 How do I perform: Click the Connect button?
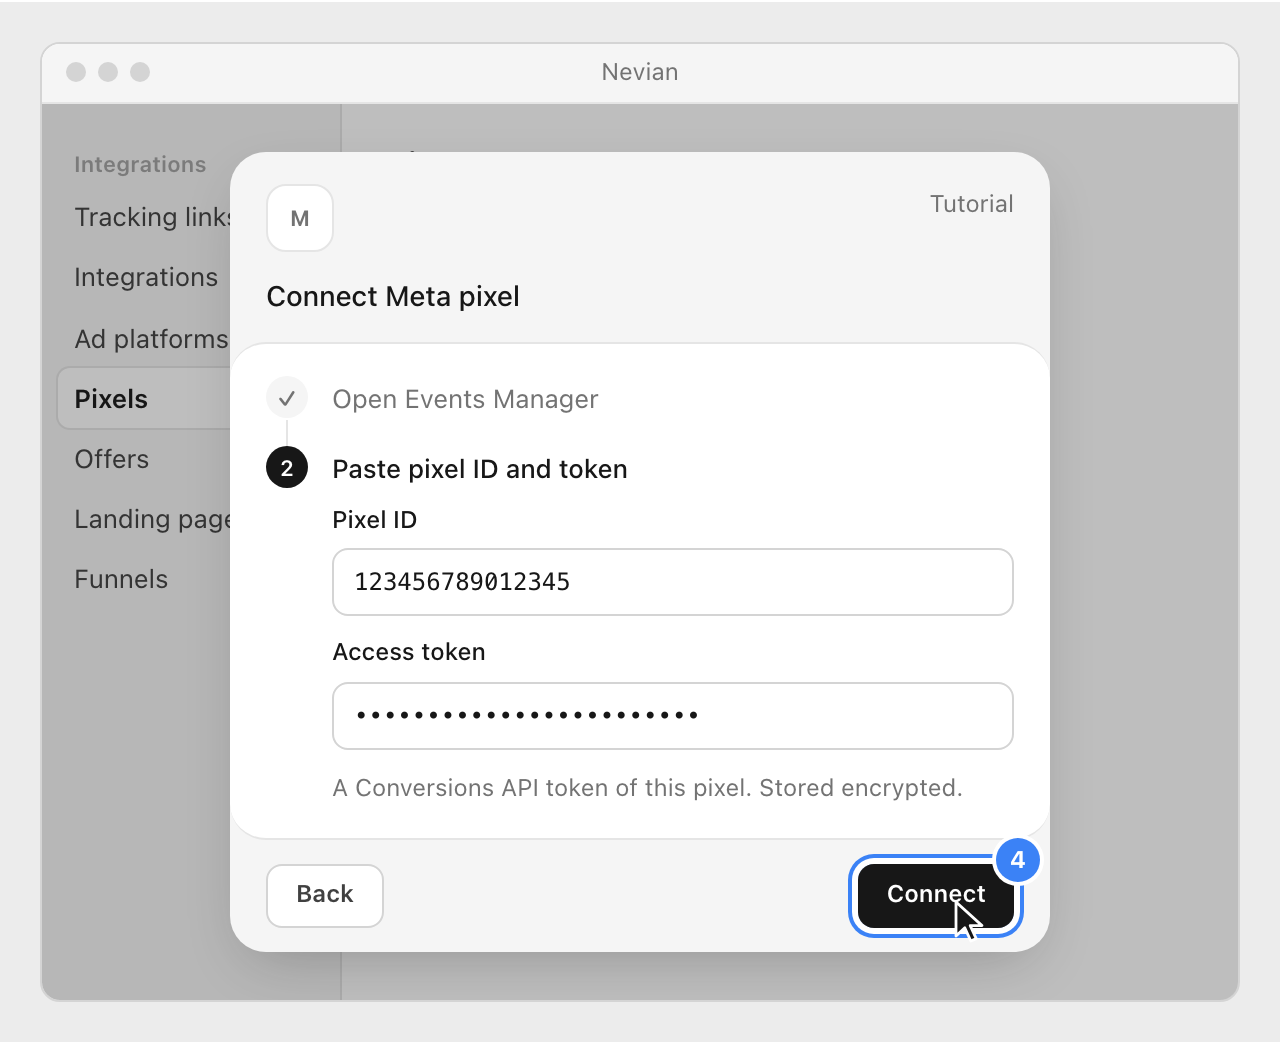click(x=936, y=894)
